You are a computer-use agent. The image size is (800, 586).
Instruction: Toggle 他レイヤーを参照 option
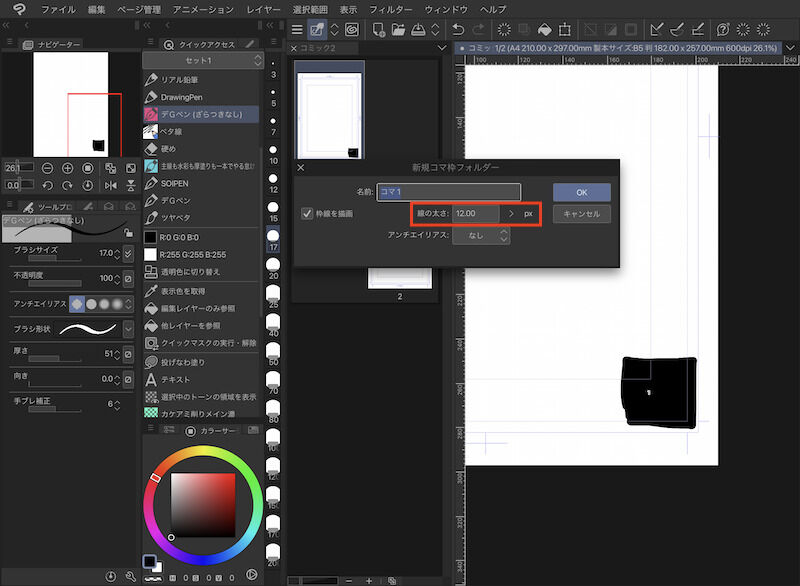pos(201,325)
